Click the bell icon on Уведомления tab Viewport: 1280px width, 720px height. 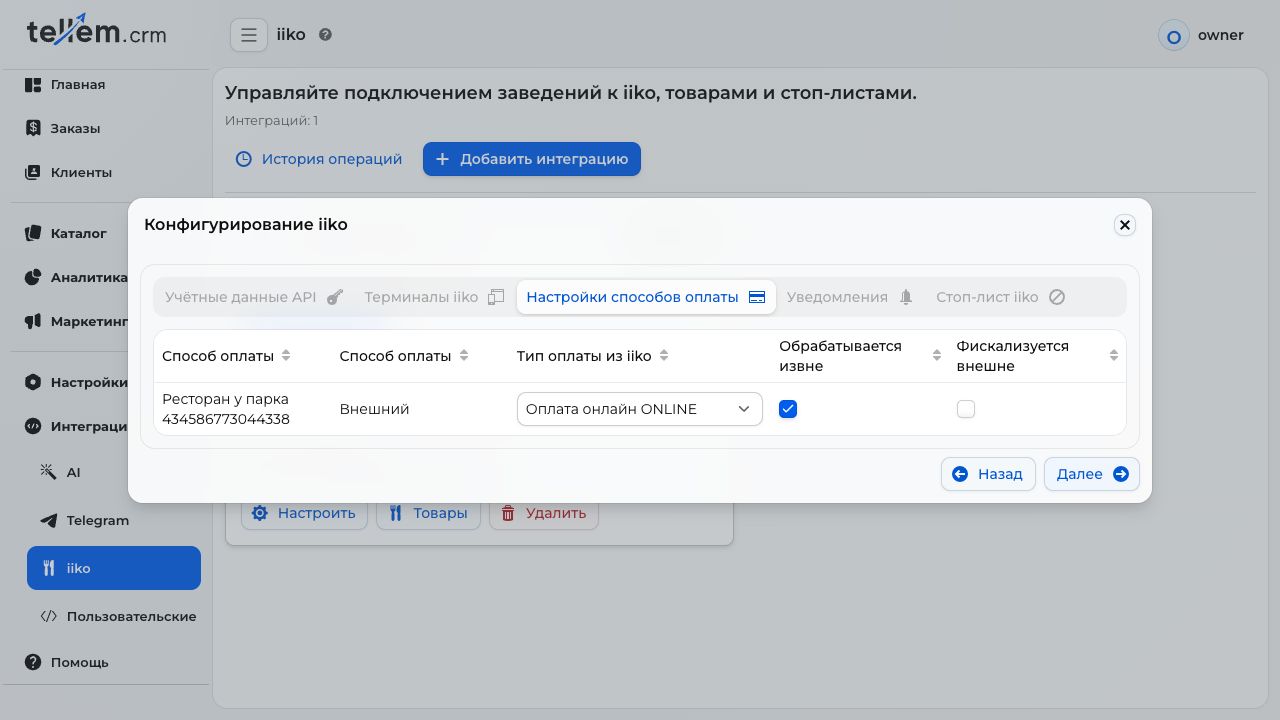pos(906,297)
